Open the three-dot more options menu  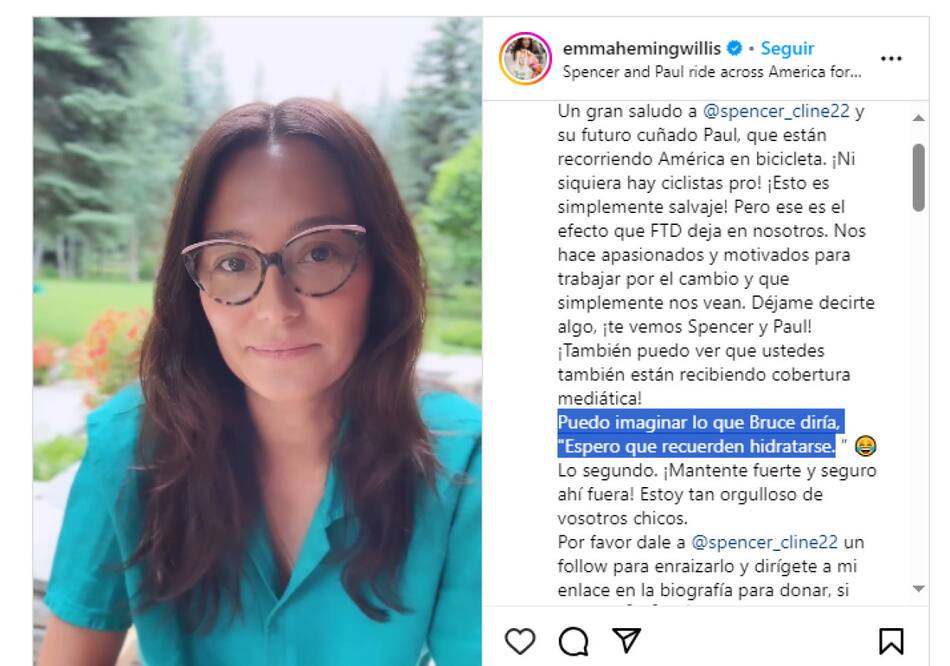tap(891, 59)
